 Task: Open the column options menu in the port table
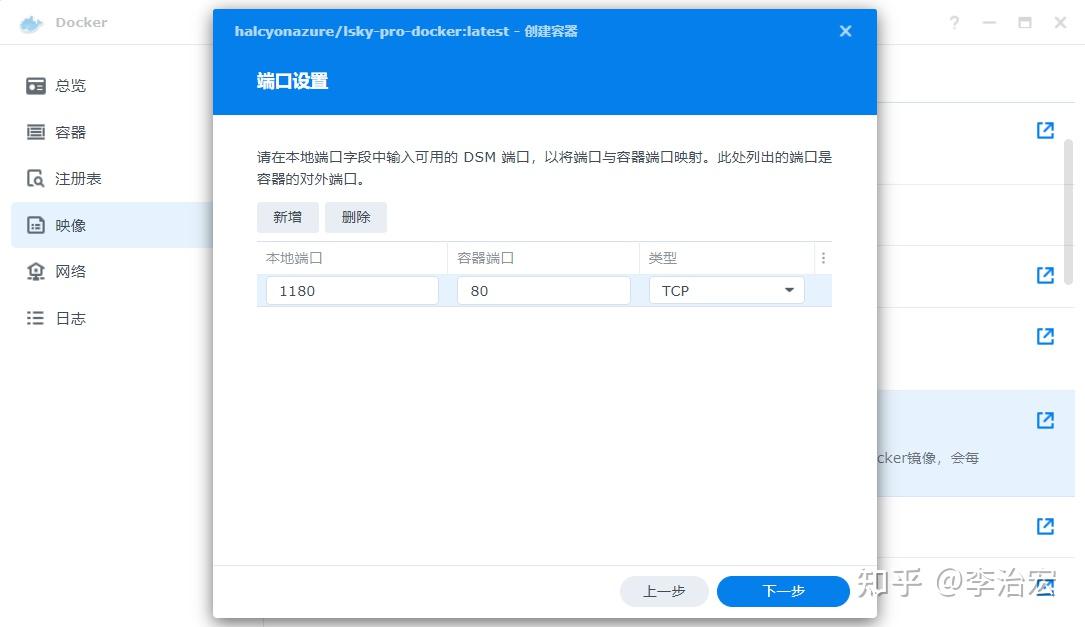[x=823, y=257]
